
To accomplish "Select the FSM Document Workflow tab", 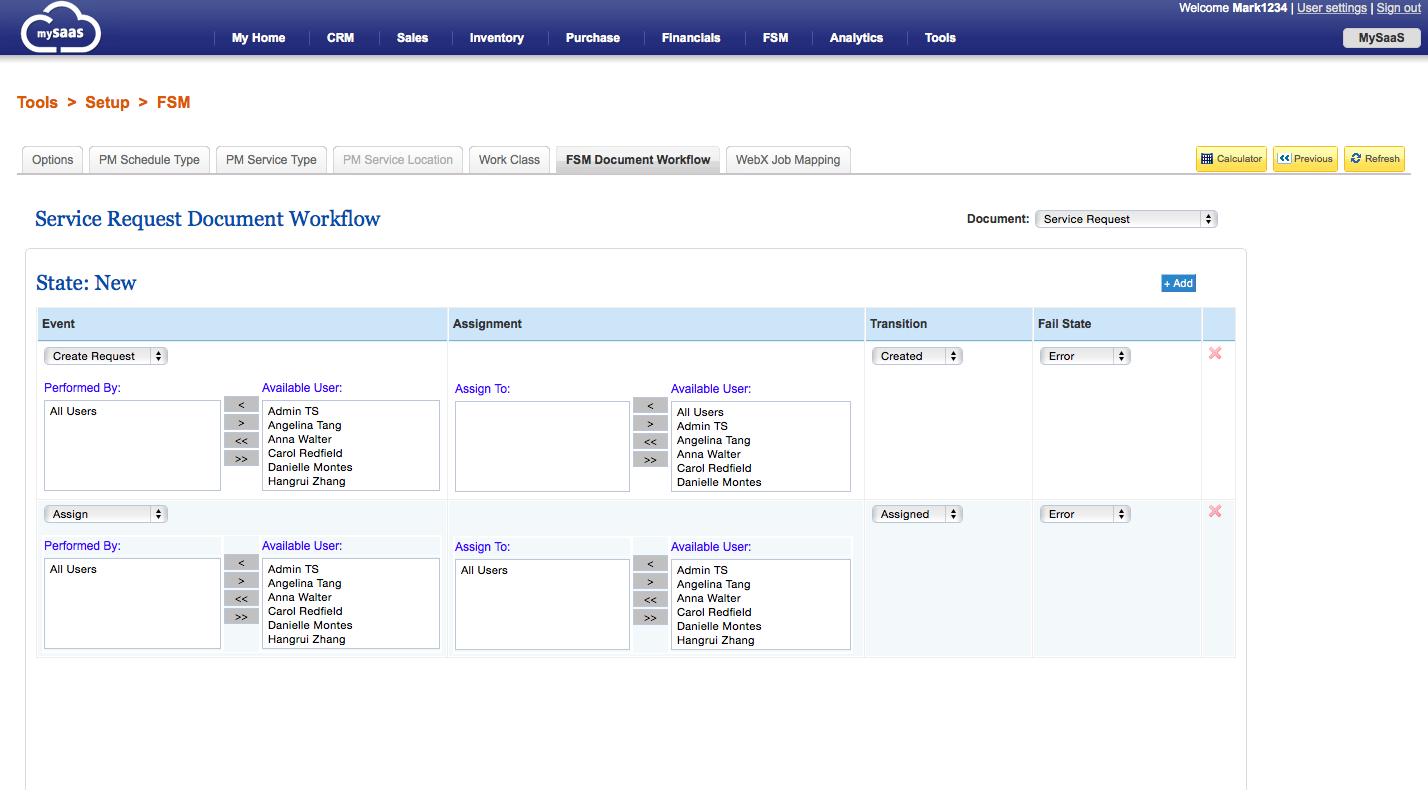I will pyautogui.click(x=638, y=160).
